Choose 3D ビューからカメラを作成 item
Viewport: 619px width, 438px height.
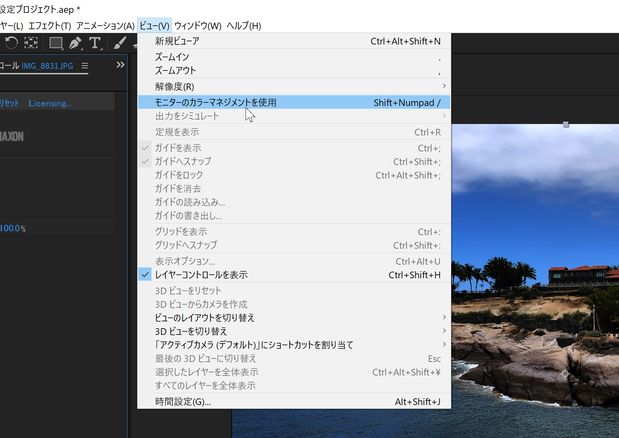(294, 304)
